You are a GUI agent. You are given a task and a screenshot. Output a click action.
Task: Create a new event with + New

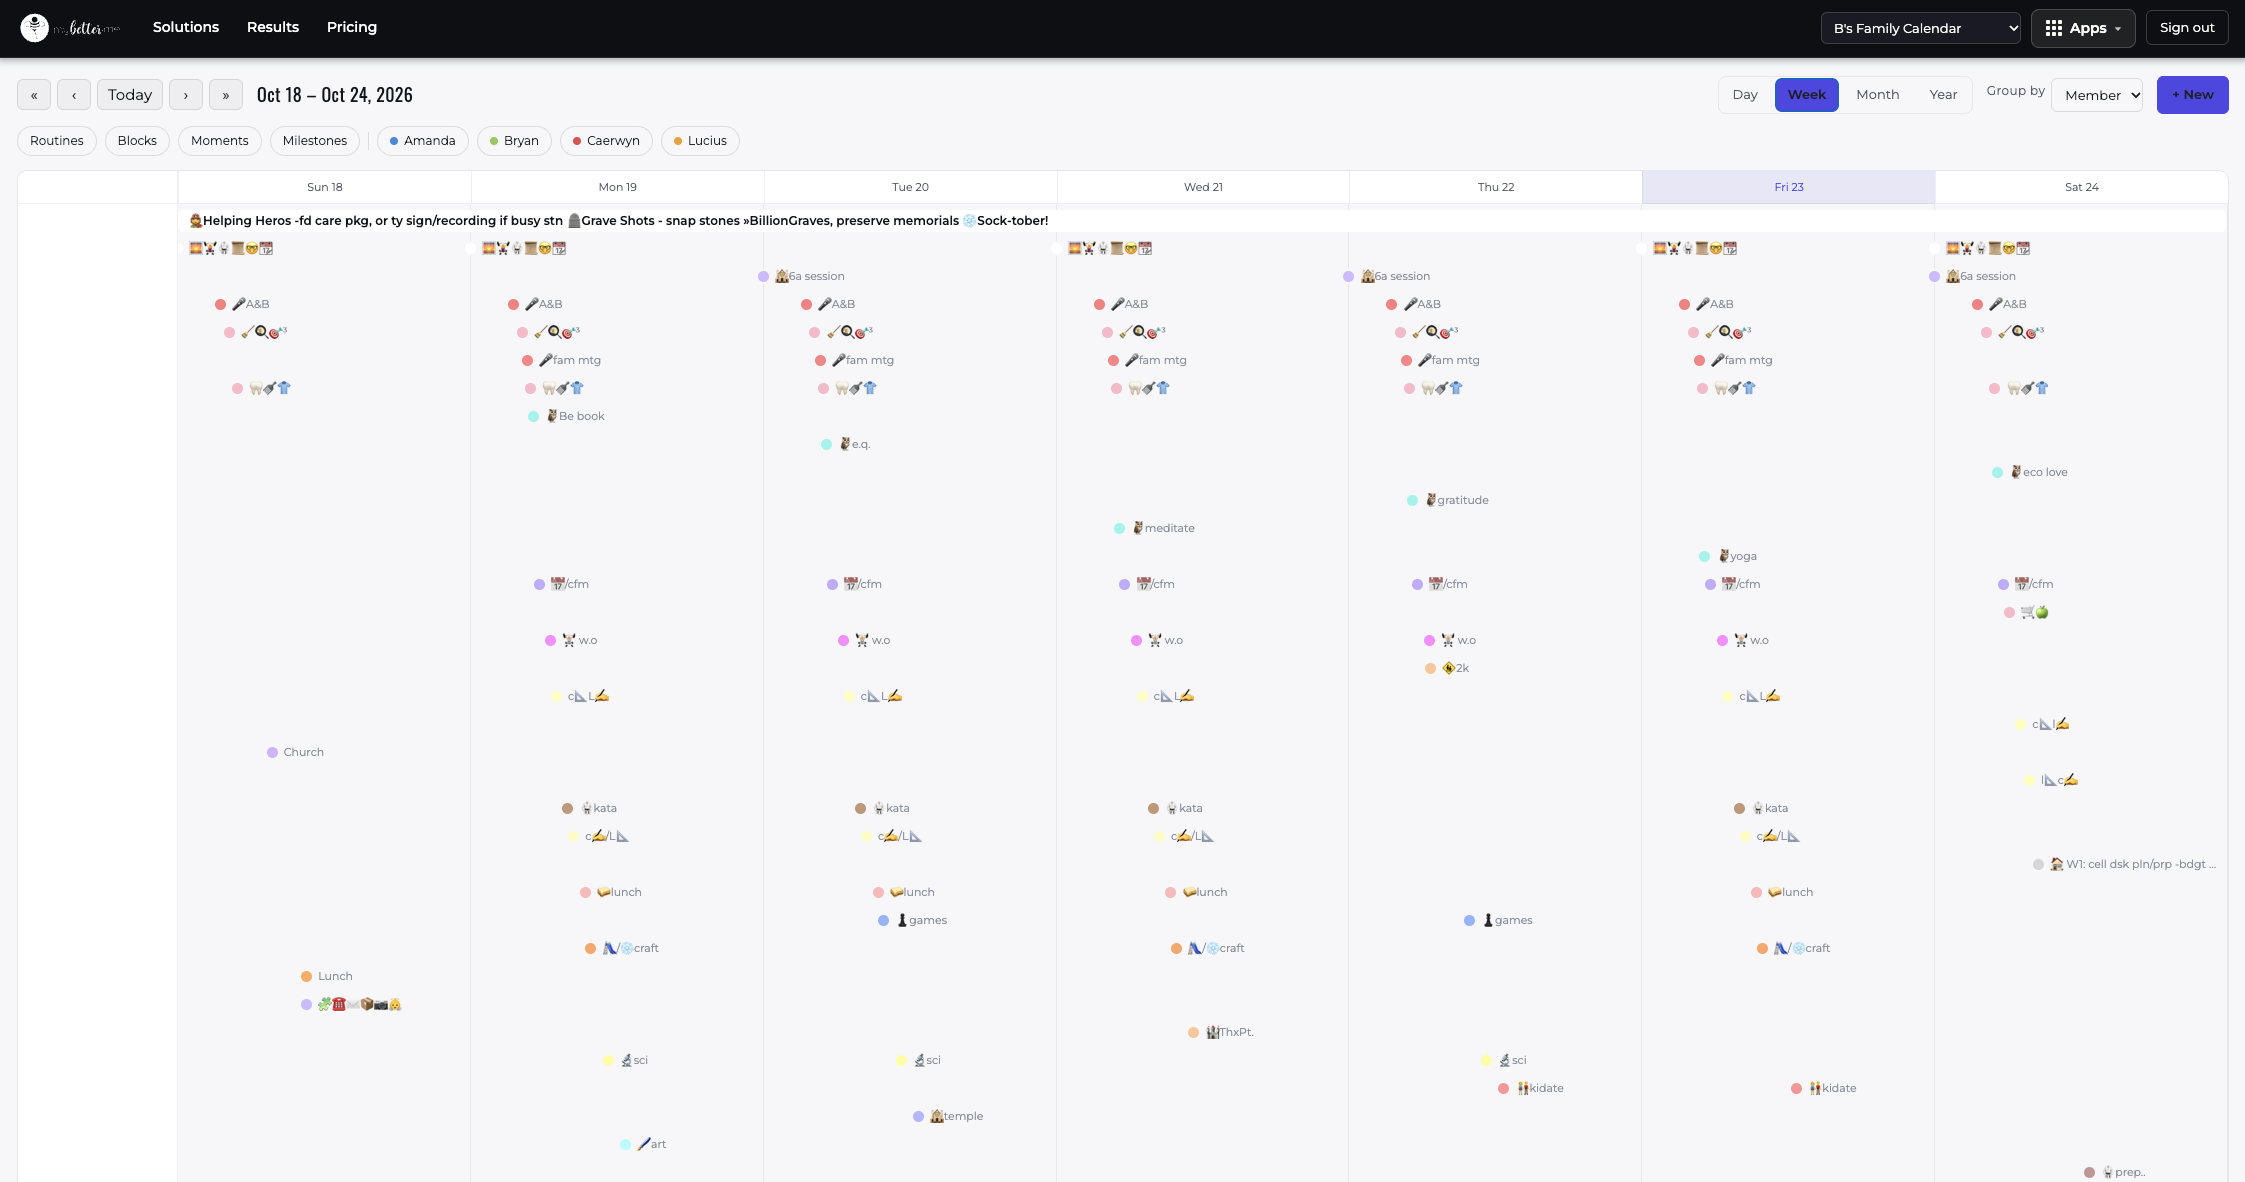(2192, 95)
